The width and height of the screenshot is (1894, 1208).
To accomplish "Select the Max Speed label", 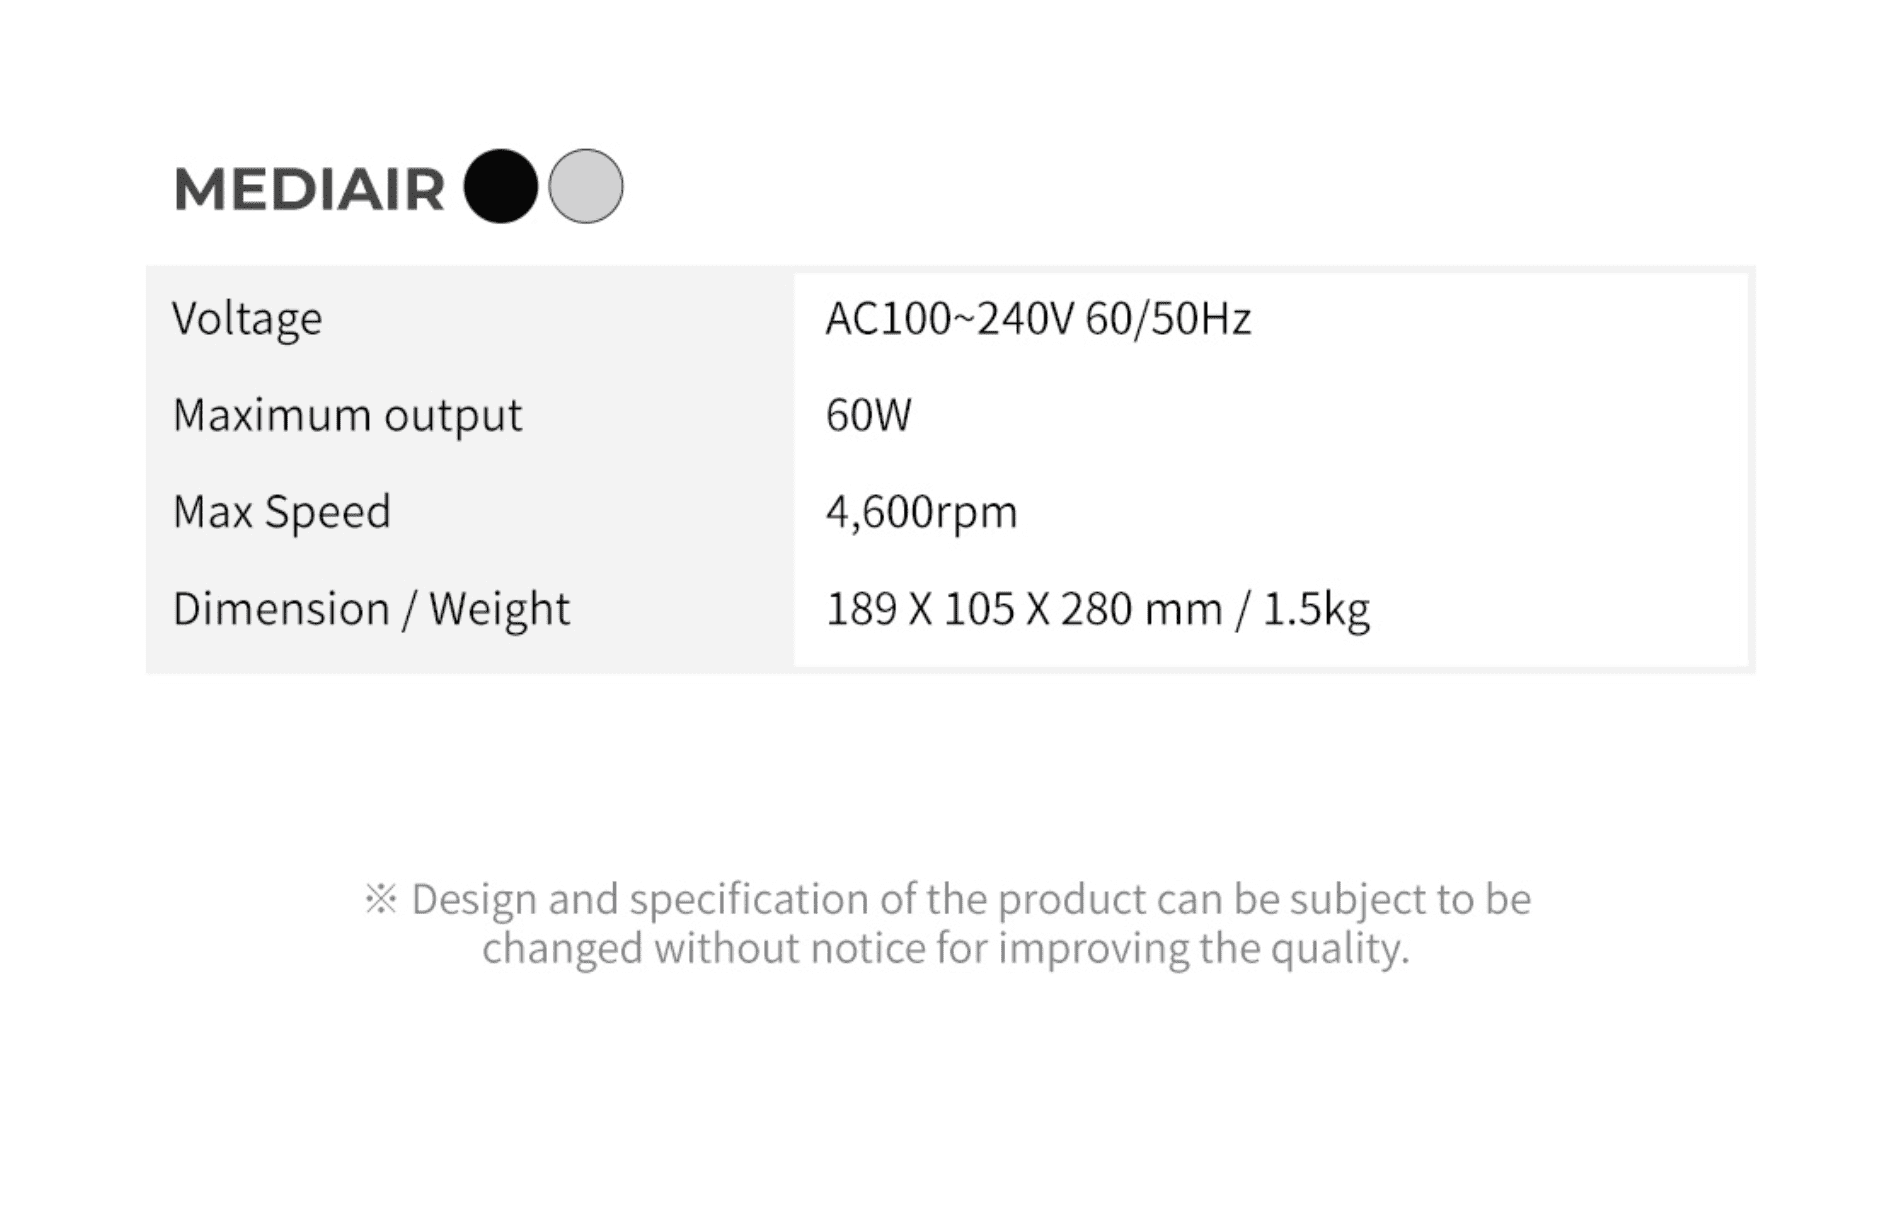I will [x=281, y=512].
